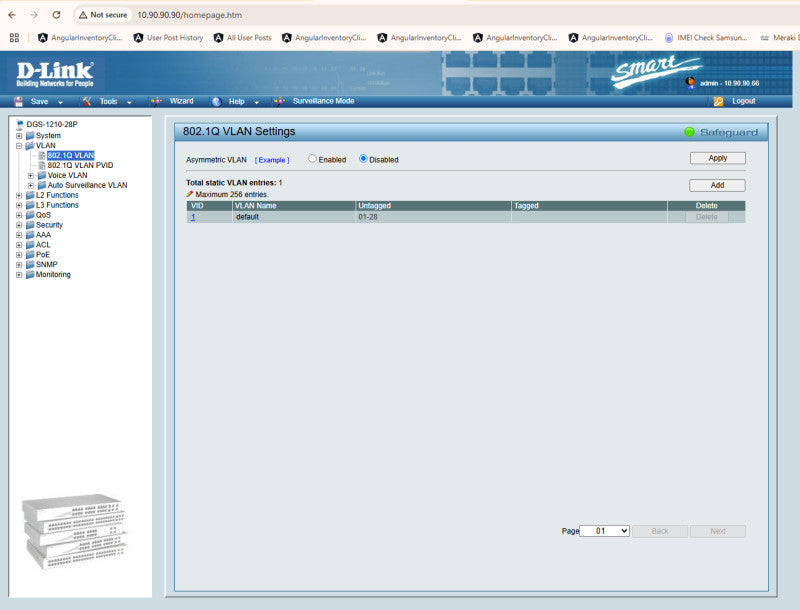Launch the Wizard menu item
Viewport: 800px width, 610px height.
181,101
